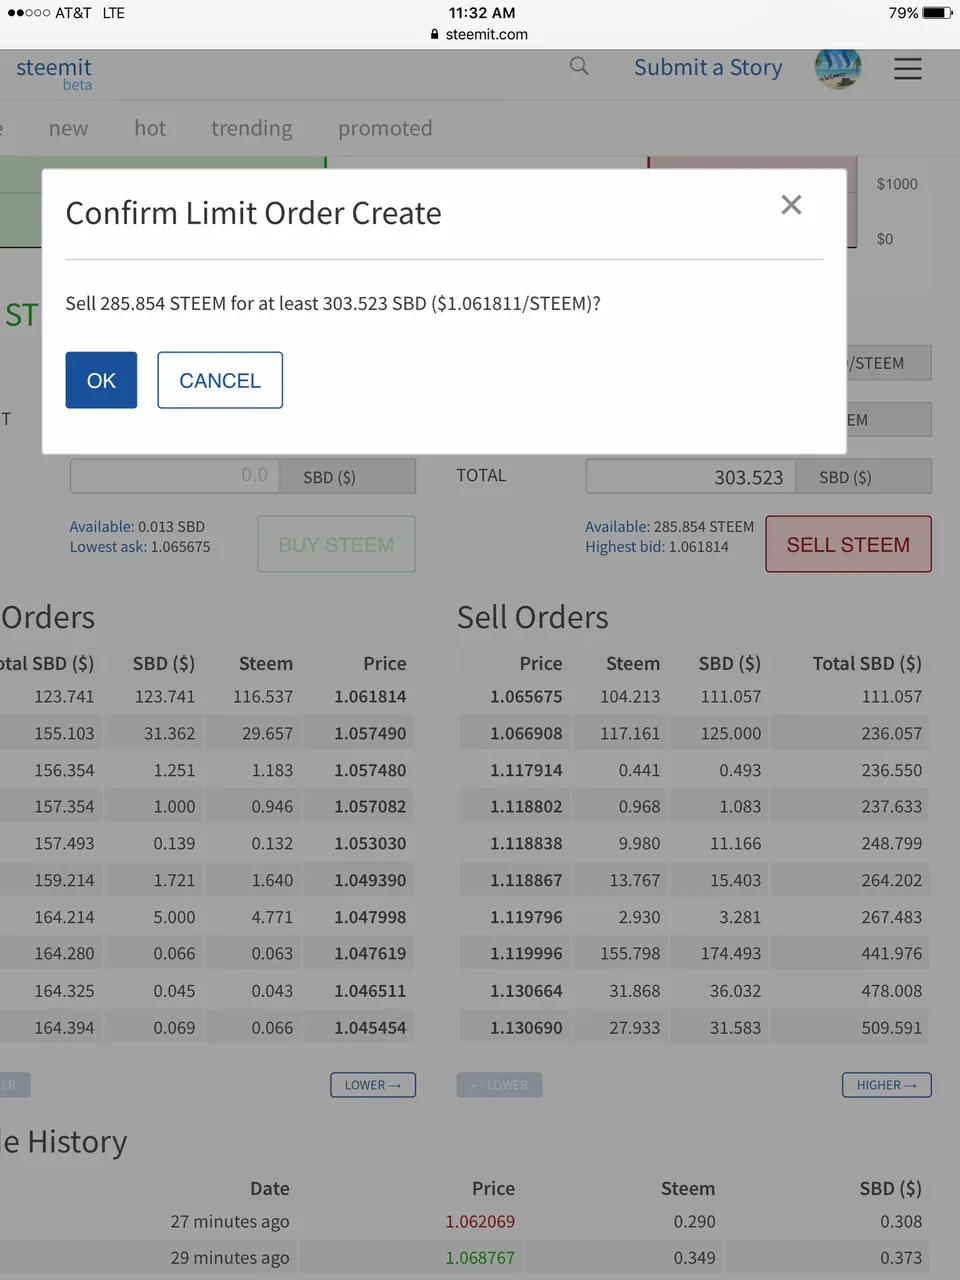This screenshot has height=1280, width=960.
Task: Select buy order price 1.047998
Action: point(370,917)
